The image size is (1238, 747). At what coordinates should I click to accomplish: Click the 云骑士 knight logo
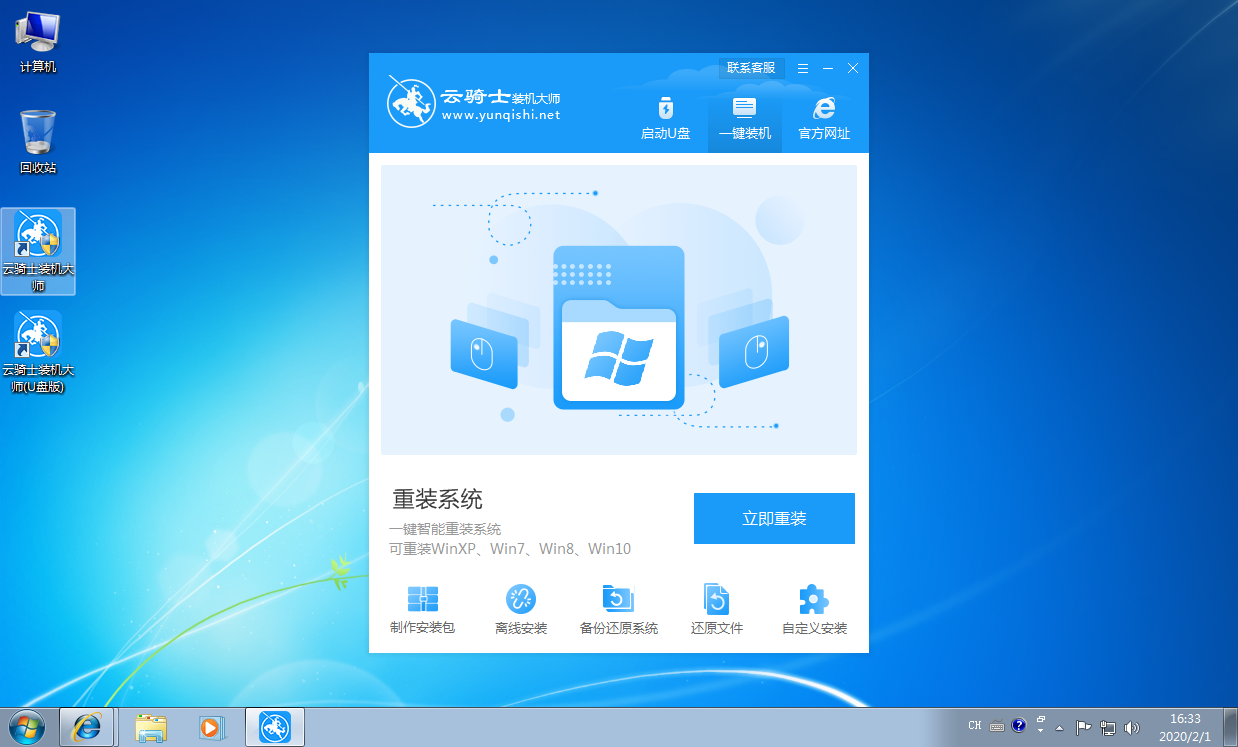[410, 101]
